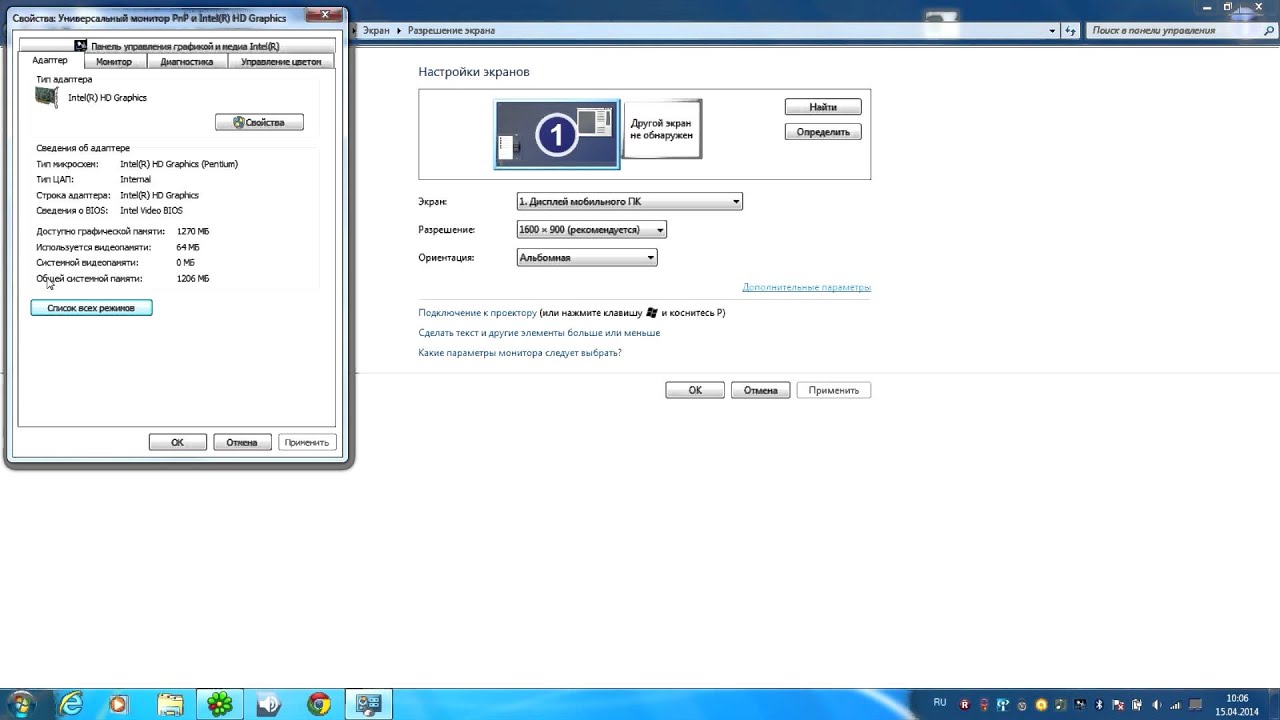Screen dimensions: 1280x720
Task: Click the 1270 МБ available graphics memory value
Action: [193, 231]
